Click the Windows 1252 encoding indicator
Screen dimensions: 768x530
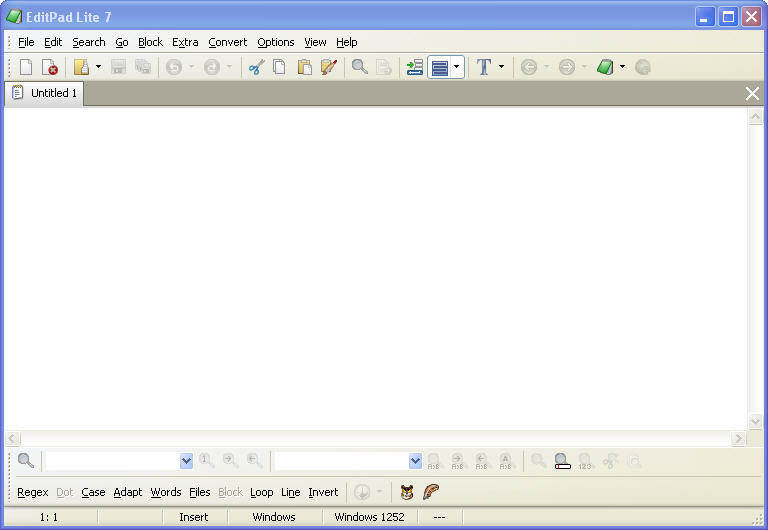[369, 517]
